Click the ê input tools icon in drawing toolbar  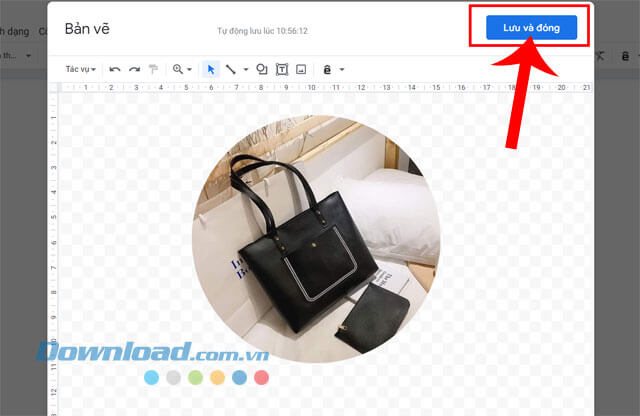(327, 70)
